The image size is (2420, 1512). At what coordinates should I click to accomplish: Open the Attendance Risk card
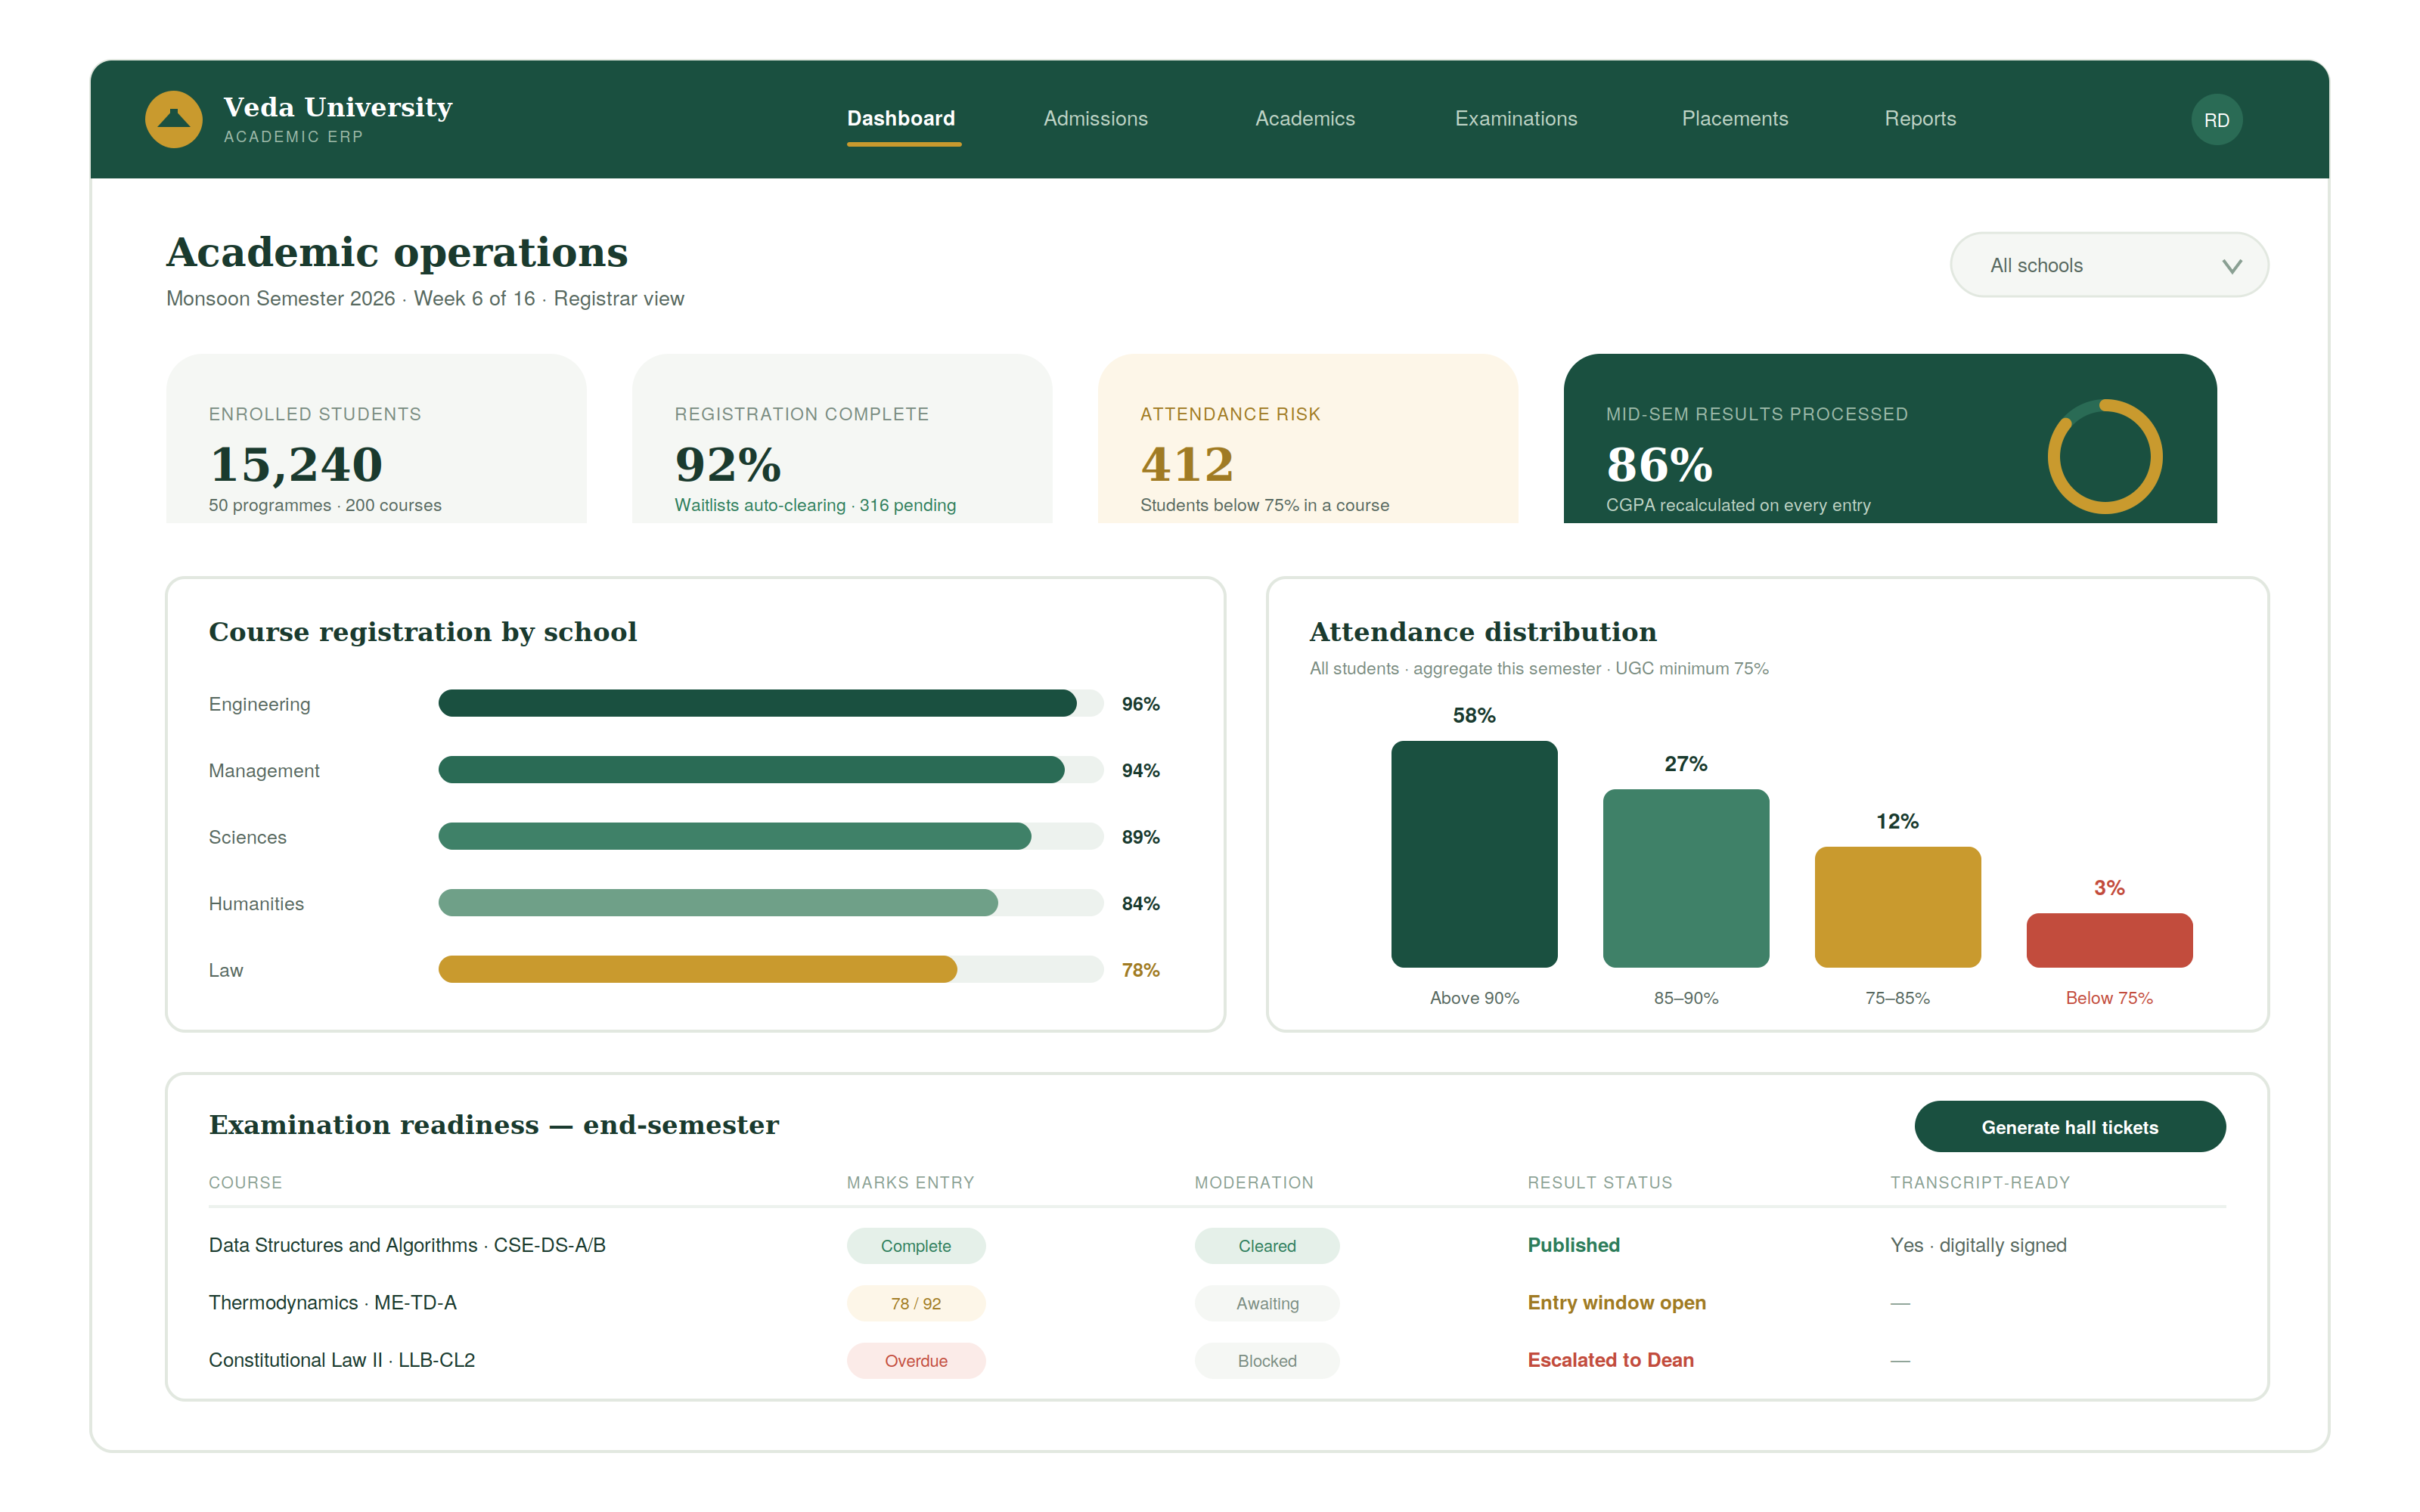[1308, 438]
